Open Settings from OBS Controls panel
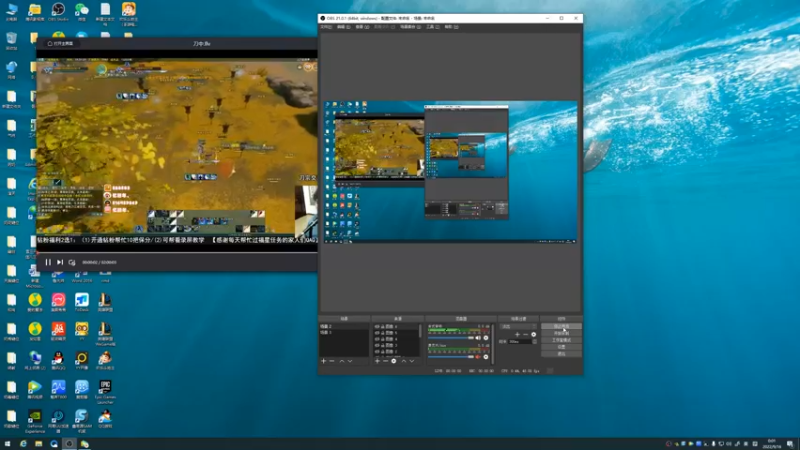This screenshot has height=450, width=800. [x=561, y=347]
